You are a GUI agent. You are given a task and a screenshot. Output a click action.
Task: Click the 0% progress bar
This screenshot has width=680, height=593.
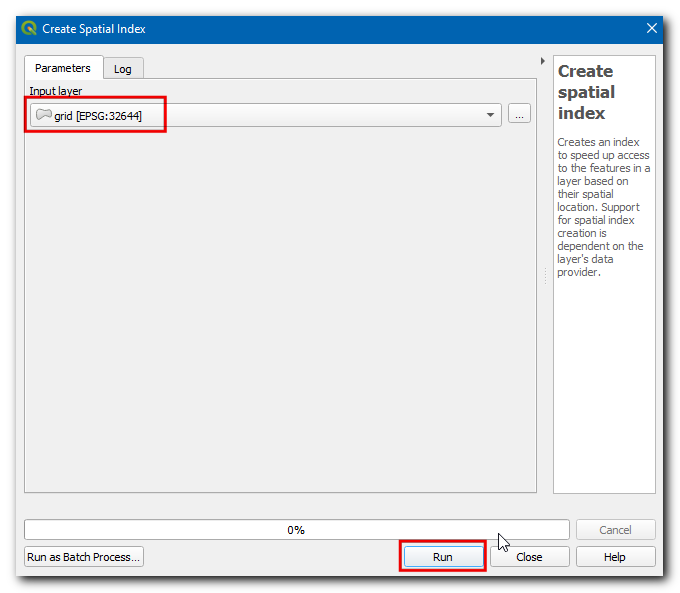296,530
